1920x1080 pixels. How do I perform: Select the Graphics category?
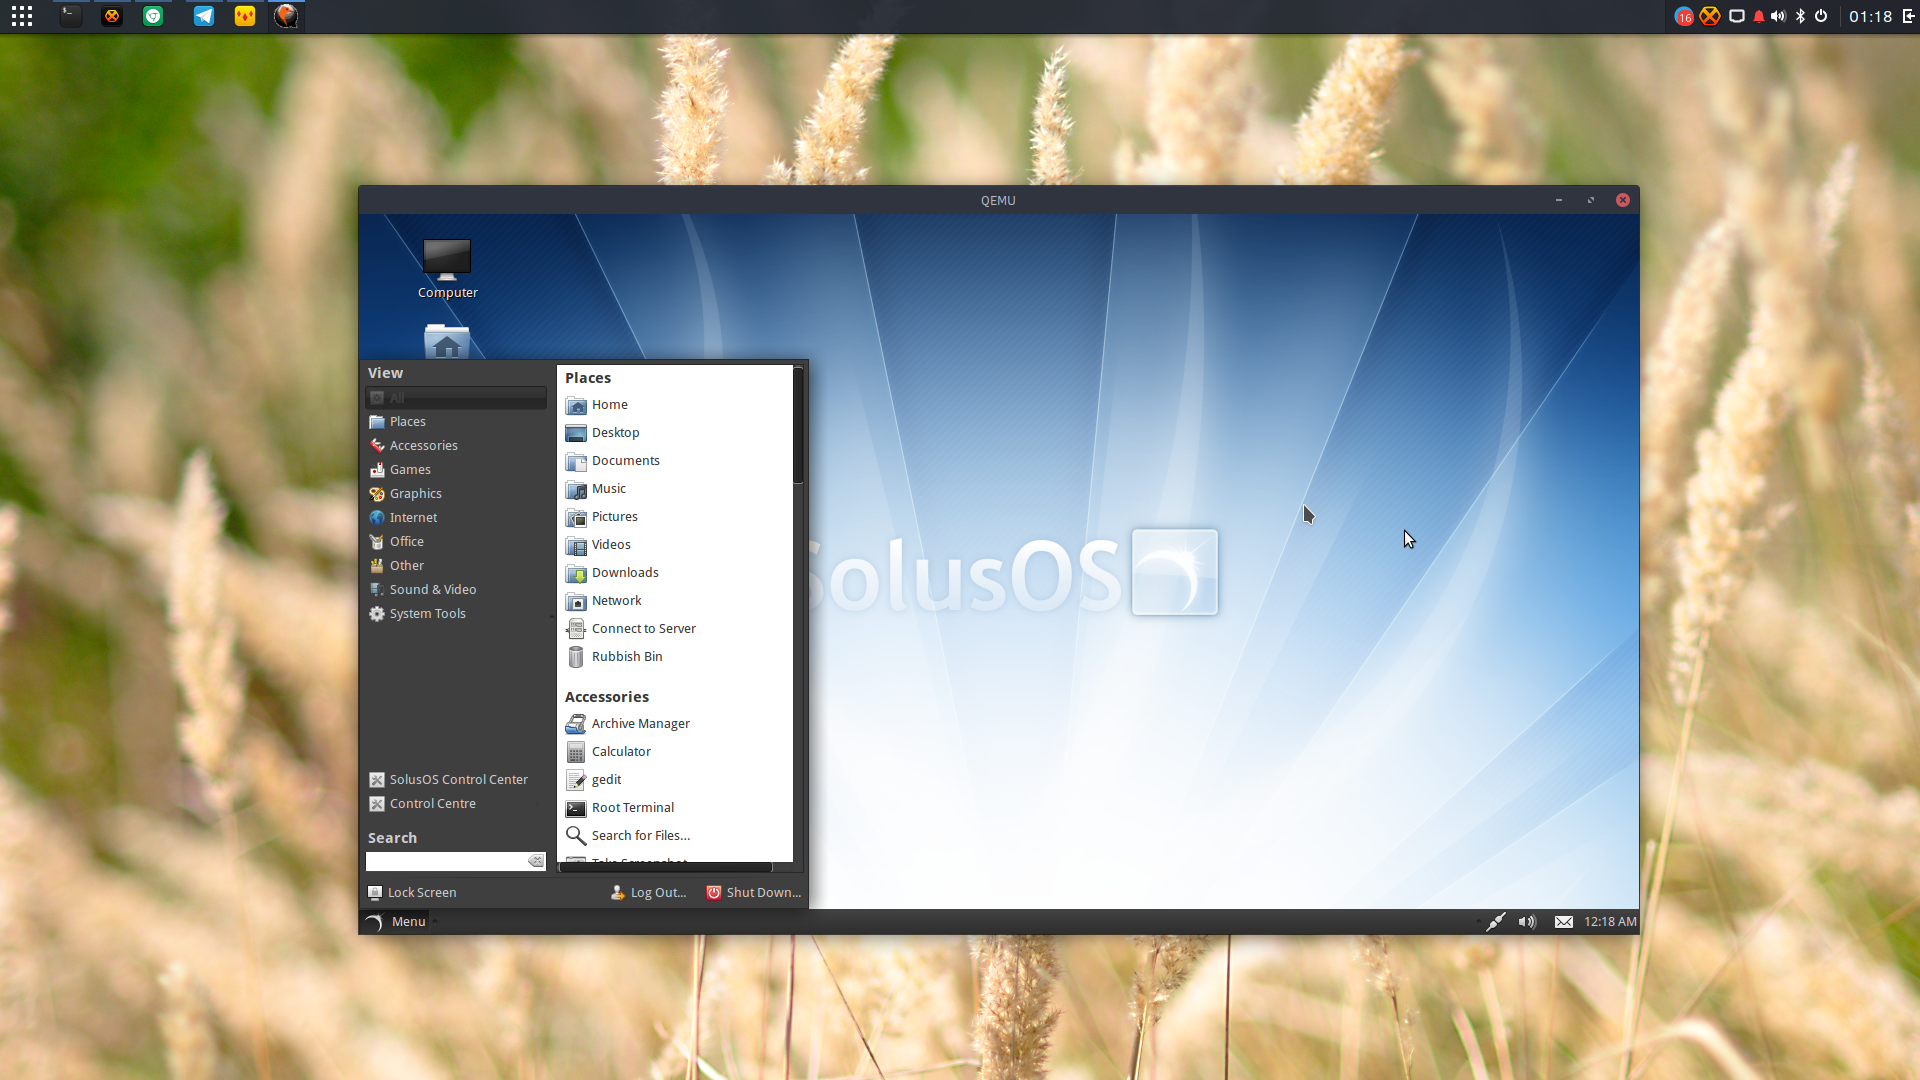(455, 494)
